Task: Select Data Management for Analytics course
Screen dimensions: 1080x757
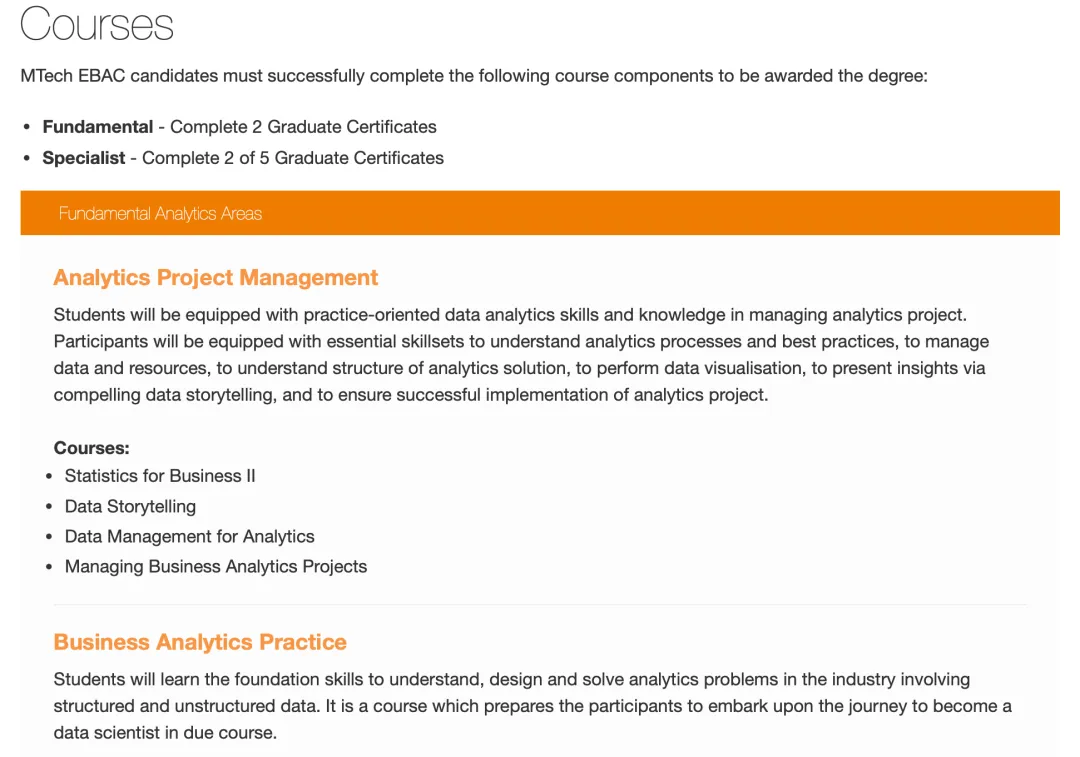Action: tap(190, 536)
